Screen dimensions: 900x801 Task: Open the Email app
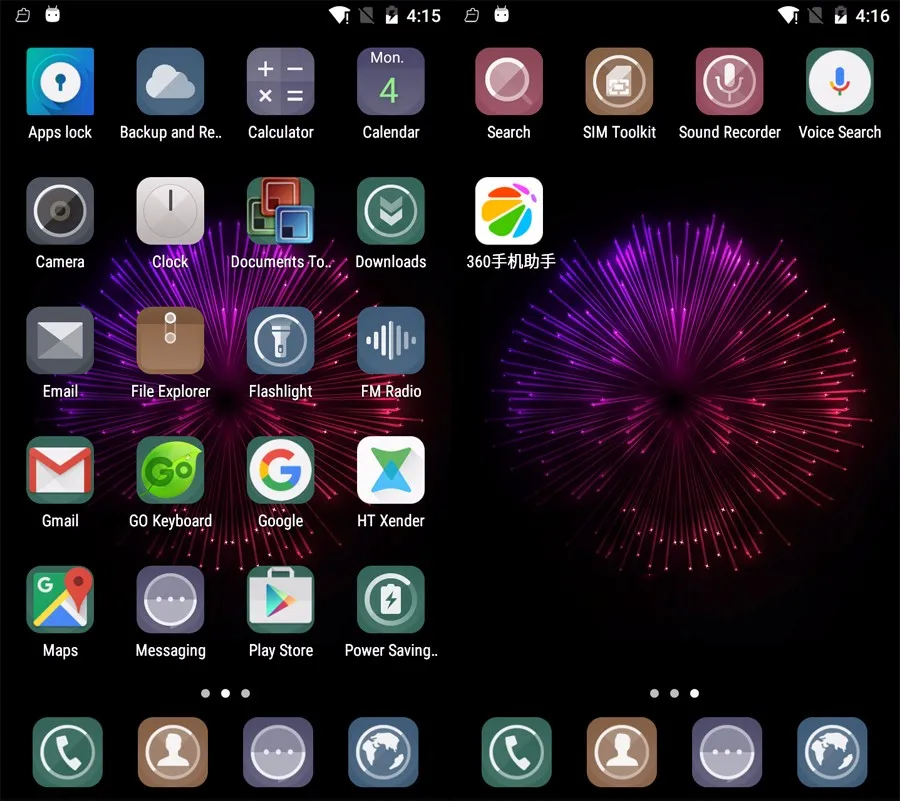coord(60,341)
